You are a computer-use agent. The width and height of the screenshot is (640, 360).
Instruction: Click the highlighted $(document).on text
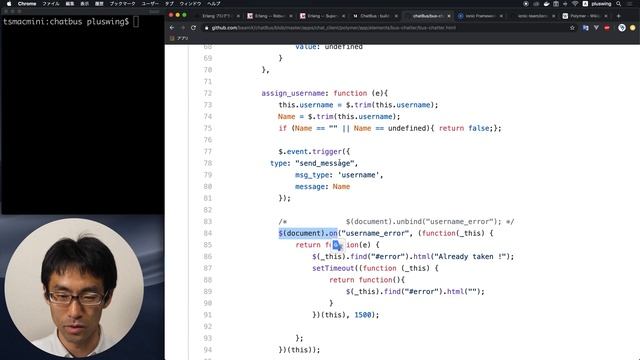click(308, 233)
